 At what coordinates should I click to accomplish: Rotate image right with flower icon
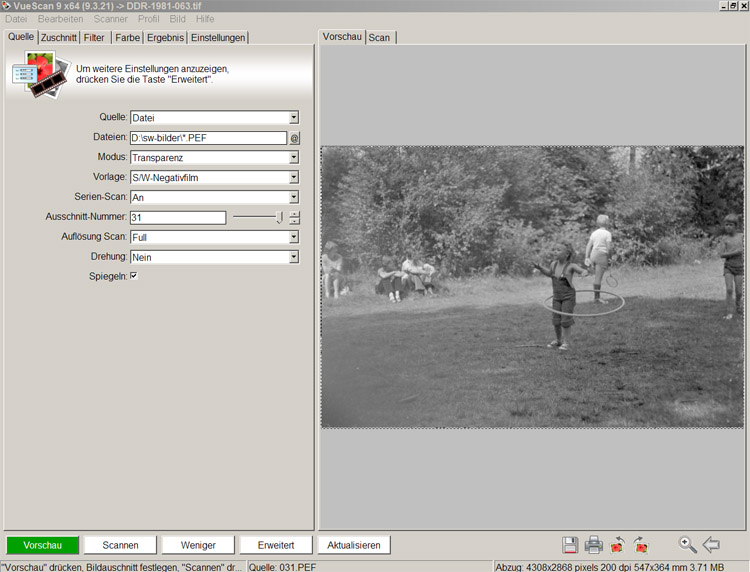pyautogui.click(x=641, y=545)
